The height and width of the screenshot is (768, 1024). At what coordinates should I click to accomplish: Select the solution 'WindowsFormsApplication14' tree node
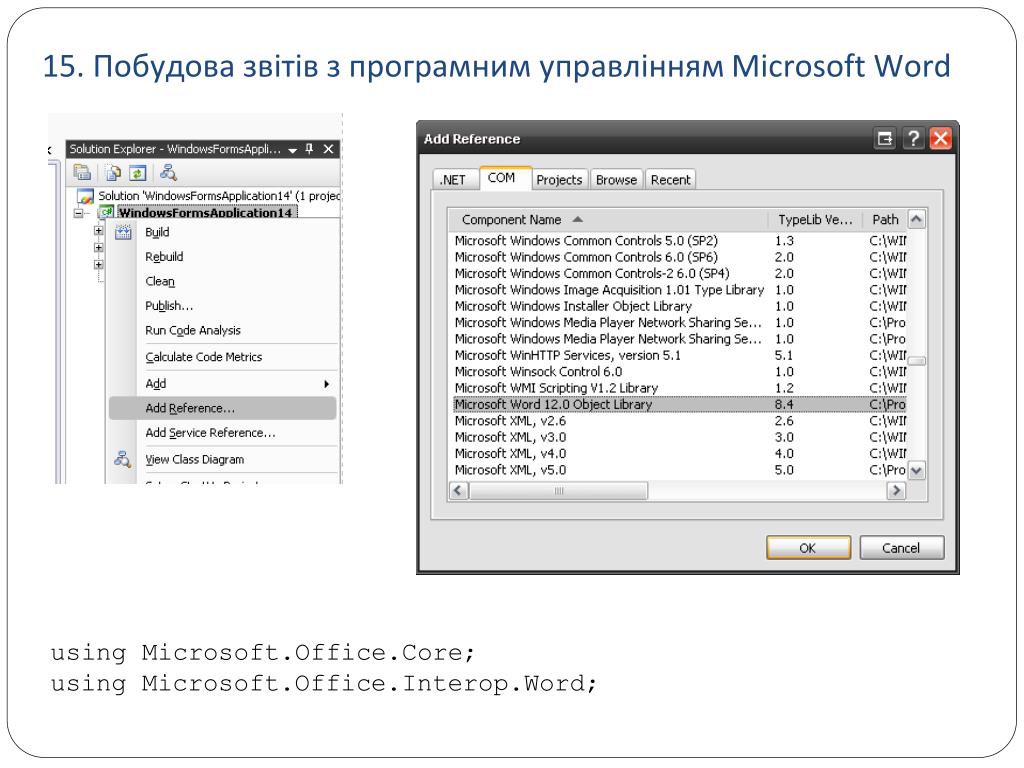218,196
